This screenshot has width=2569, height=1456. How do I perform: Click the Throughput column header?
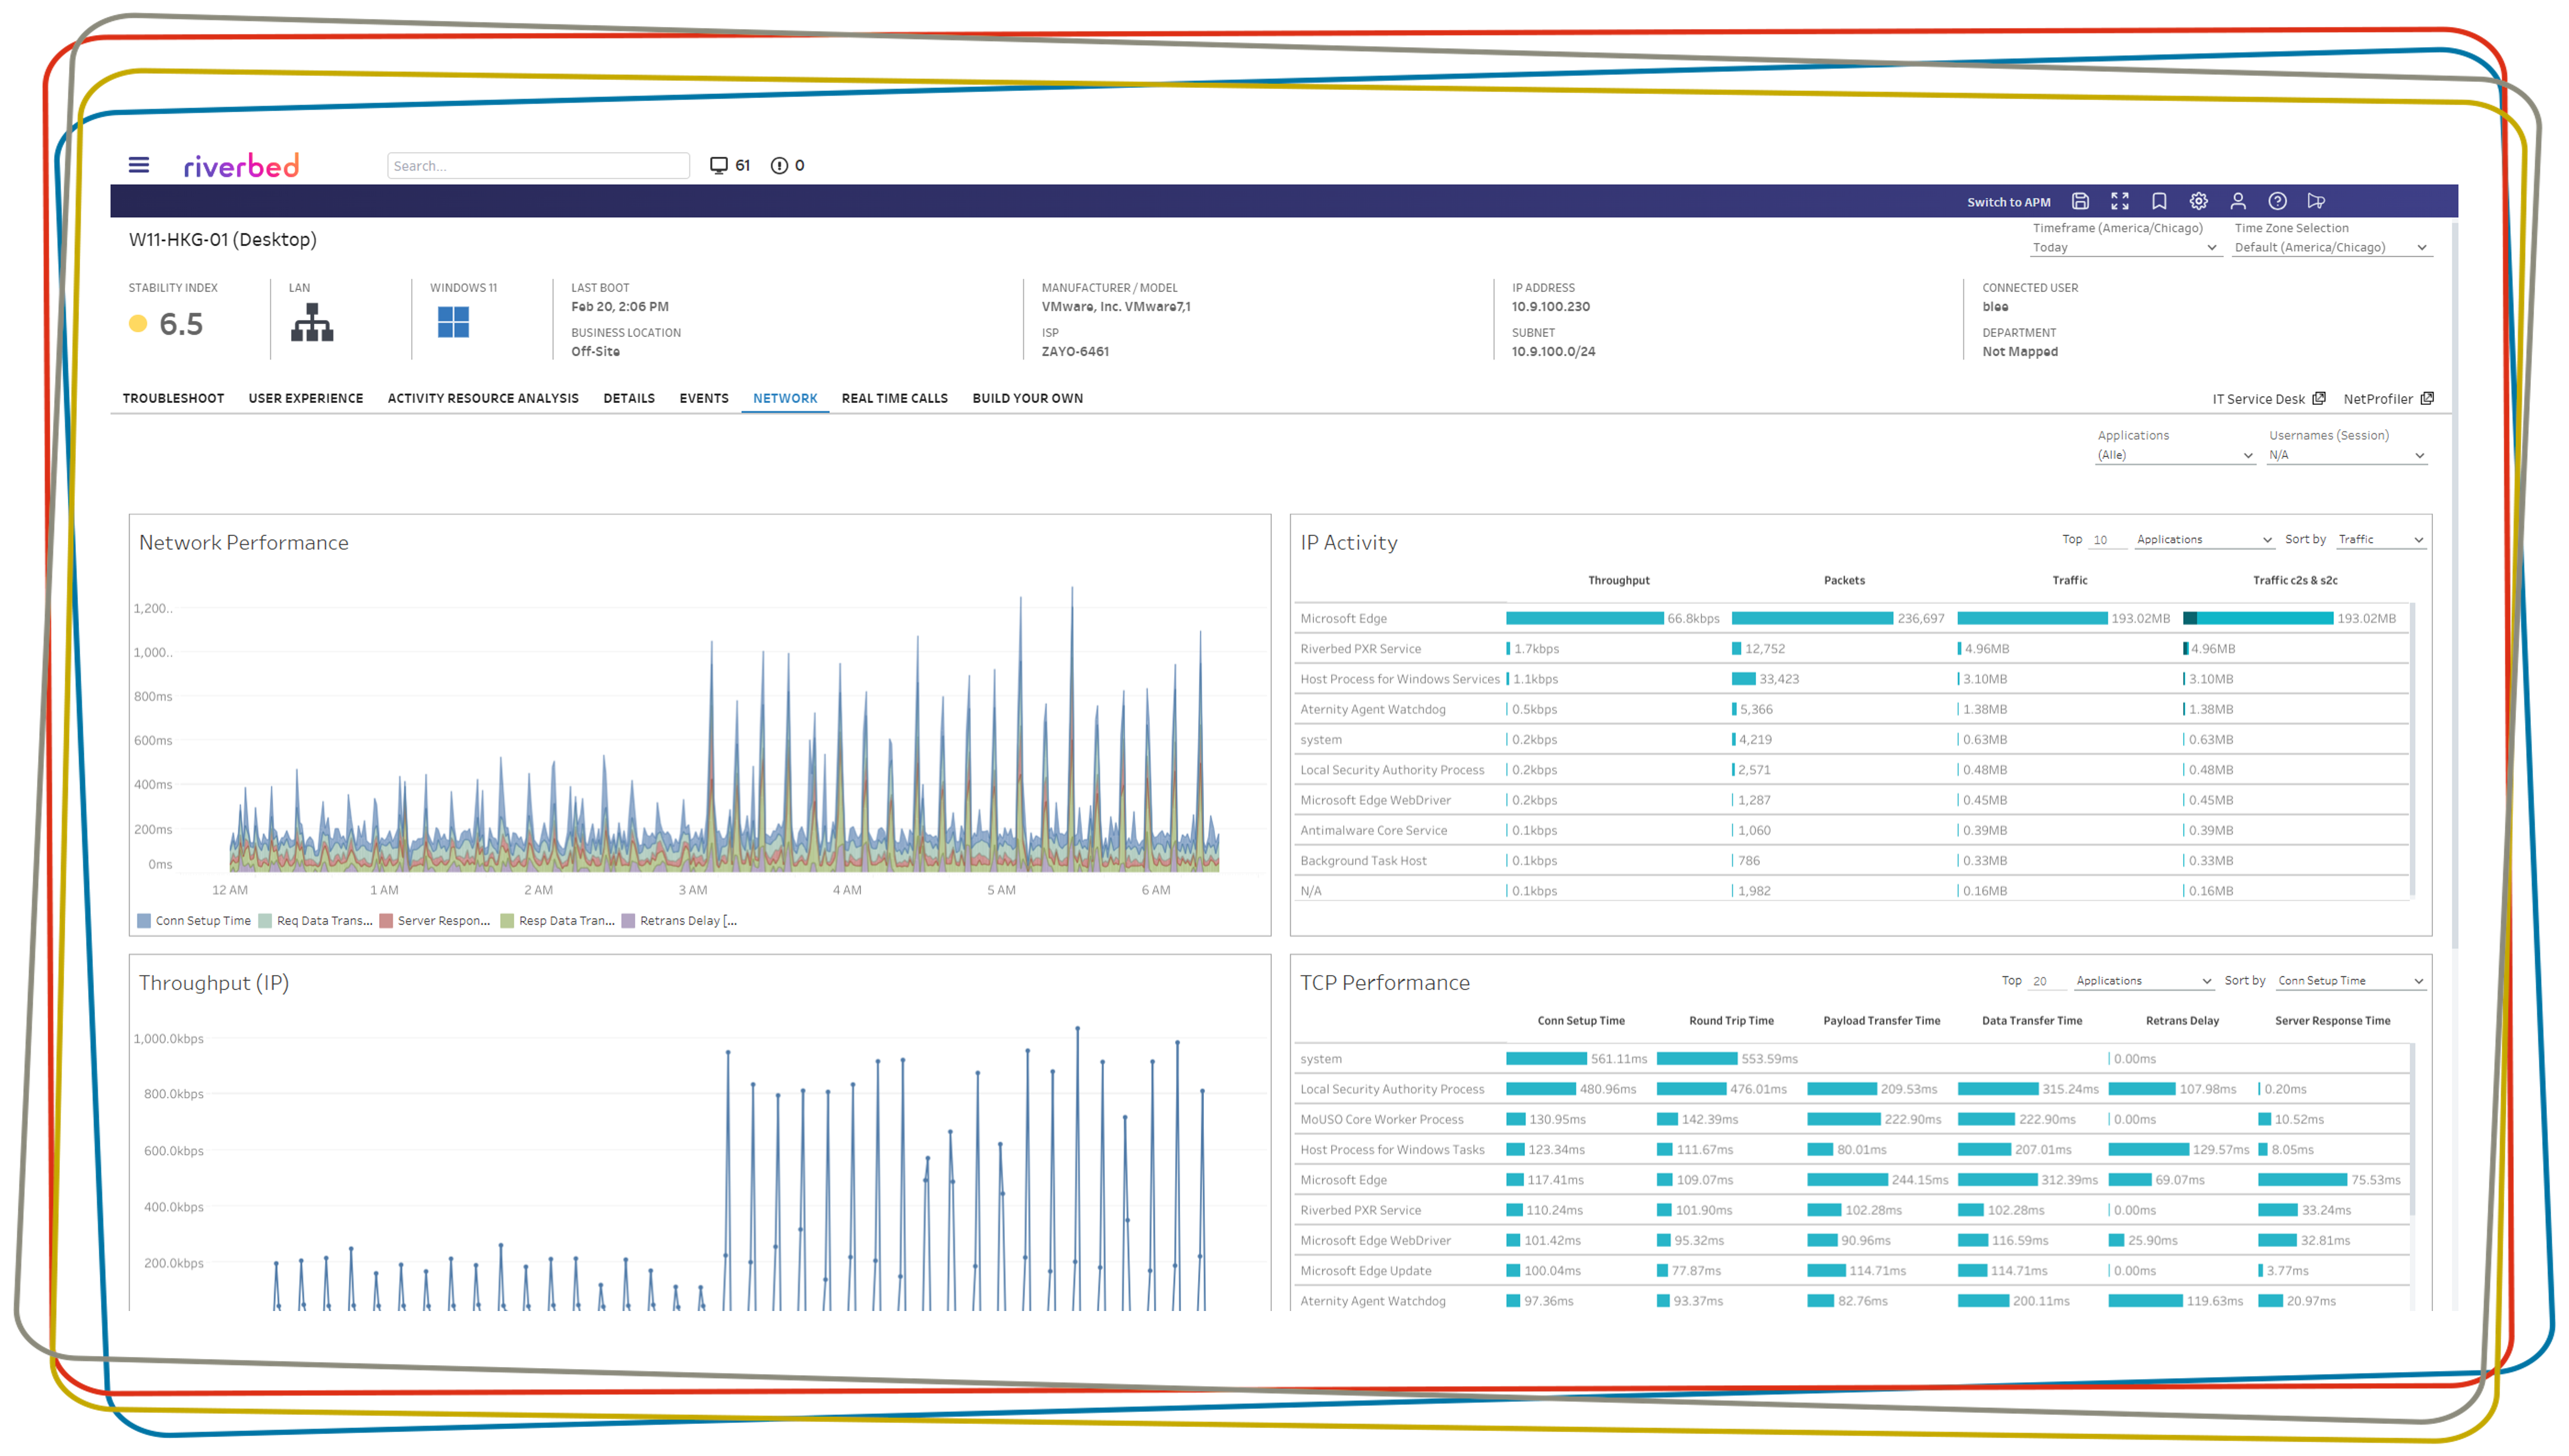[x=1618, y=580]
